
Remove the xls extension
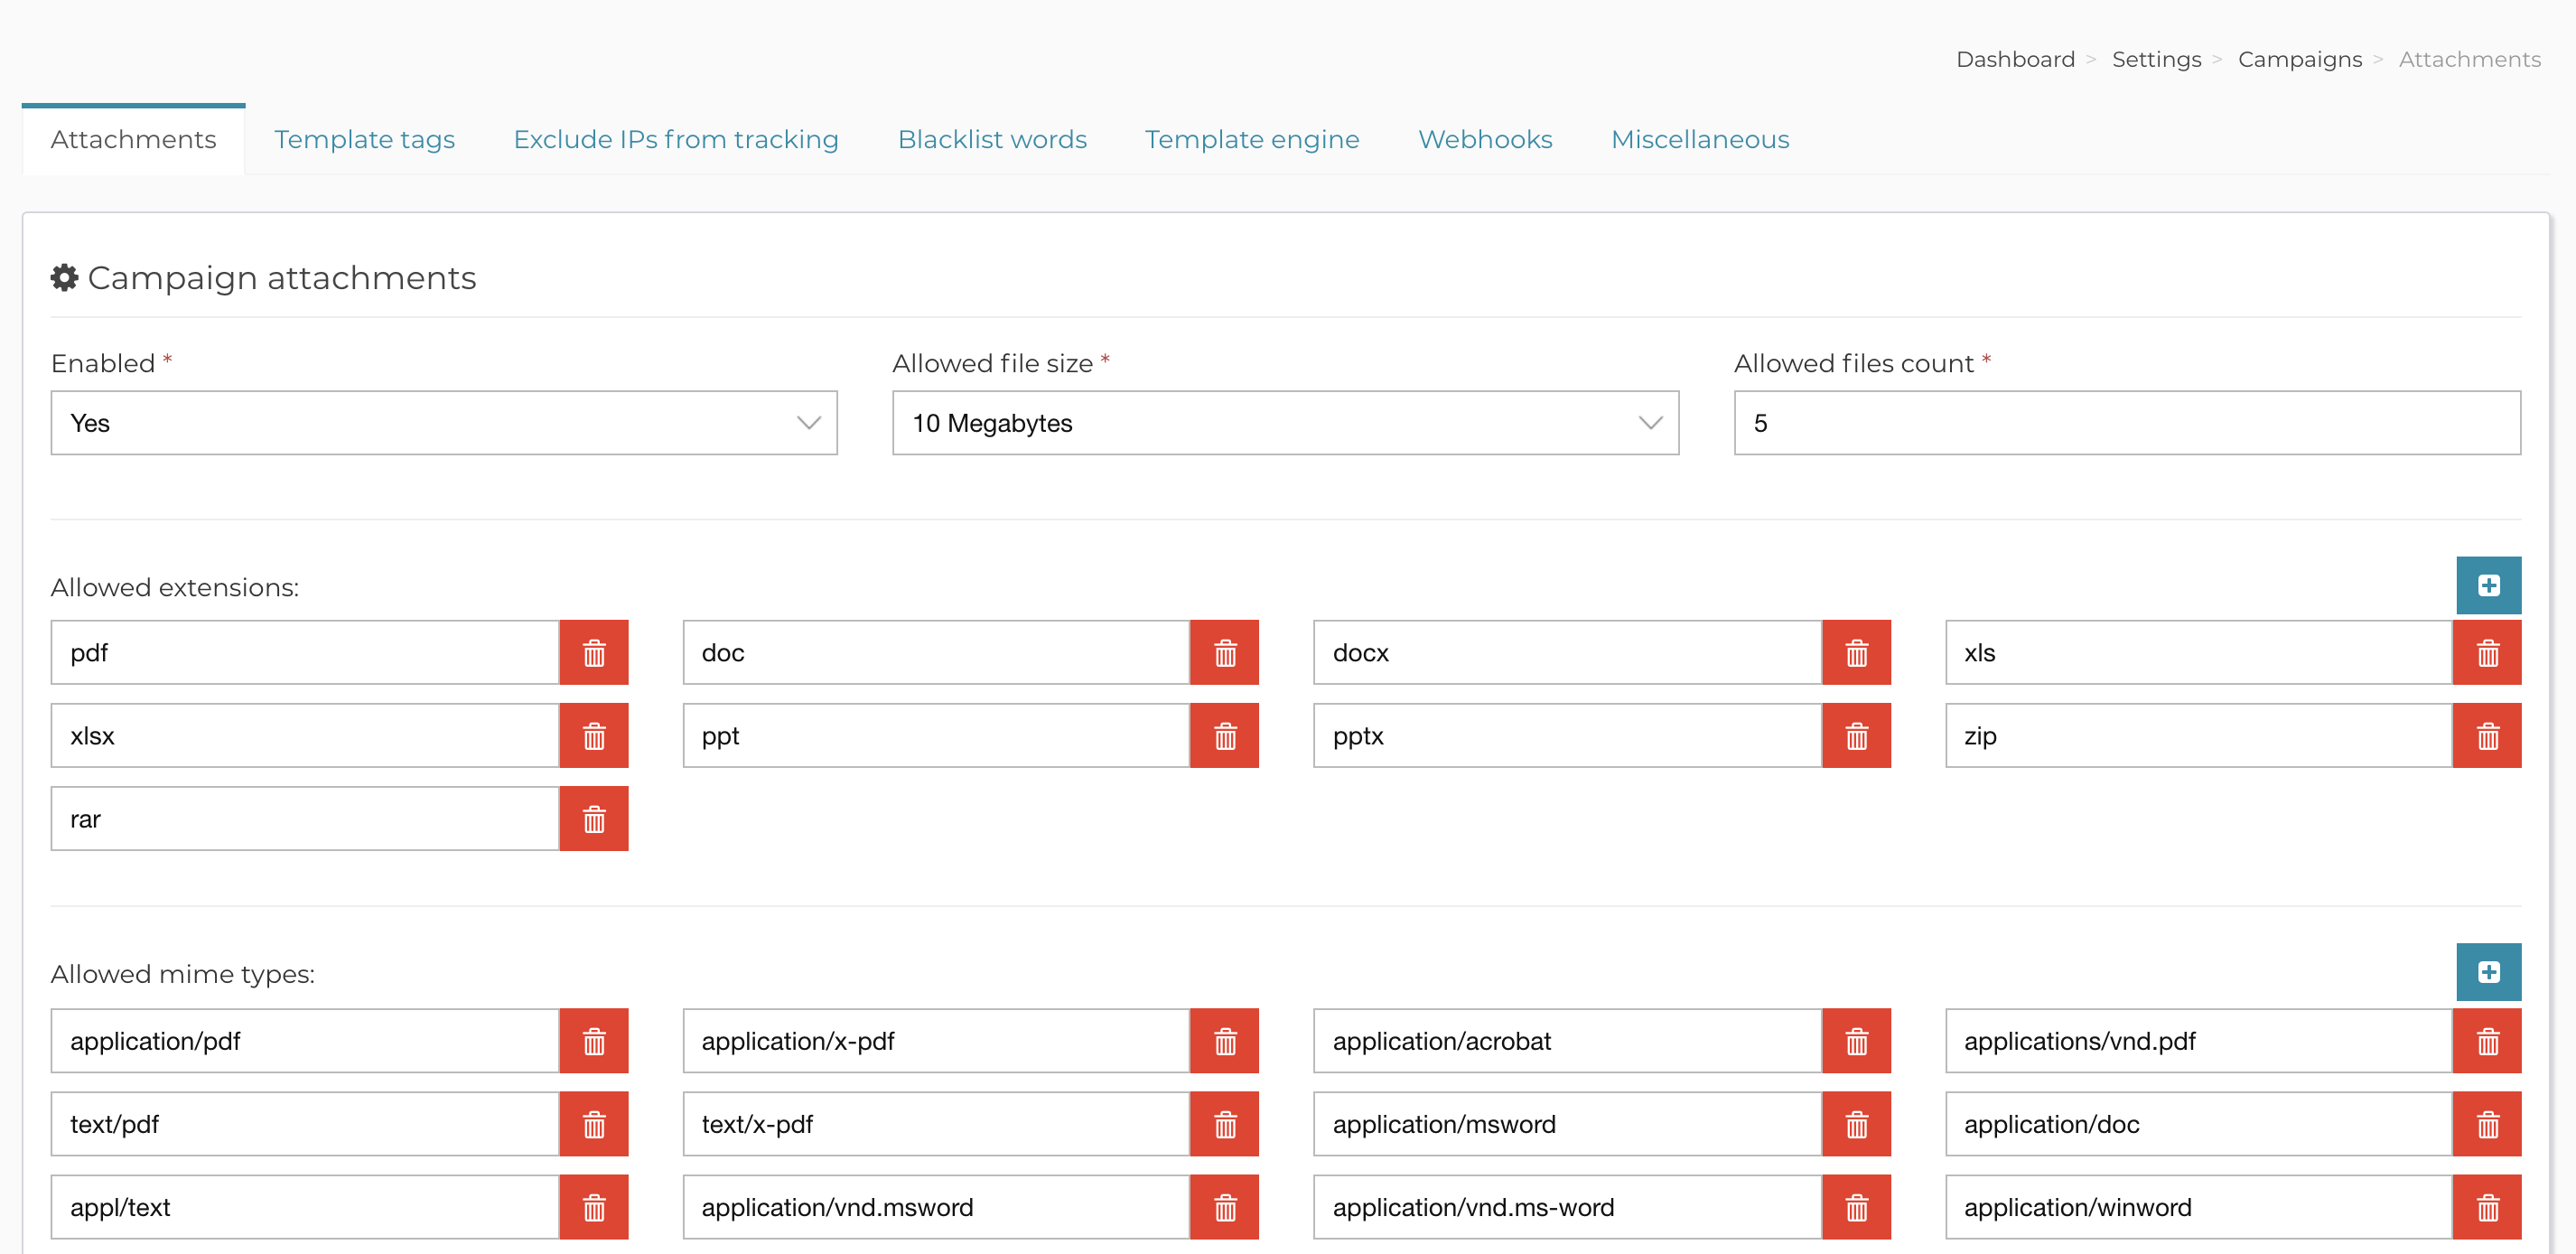(x=2487, y=652)
